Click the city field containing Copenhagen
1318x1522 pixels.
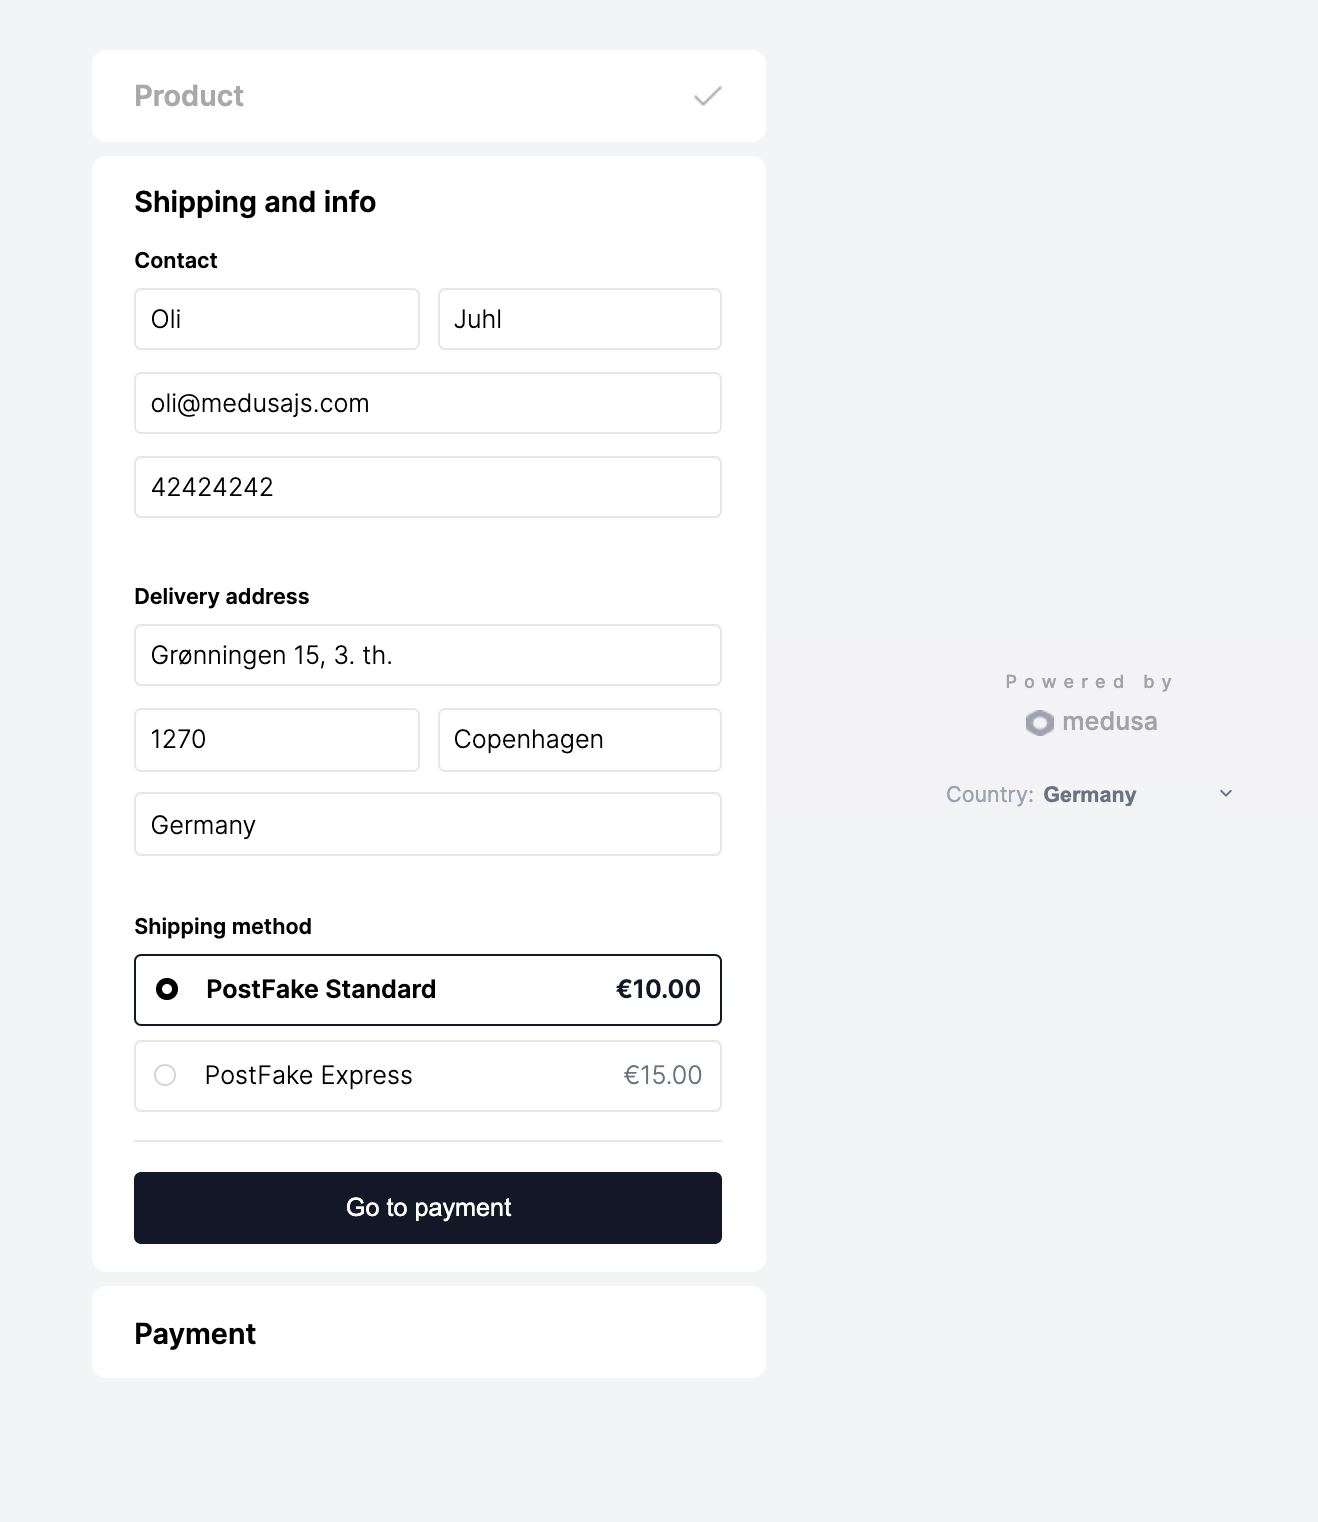(x=580, y=740)
